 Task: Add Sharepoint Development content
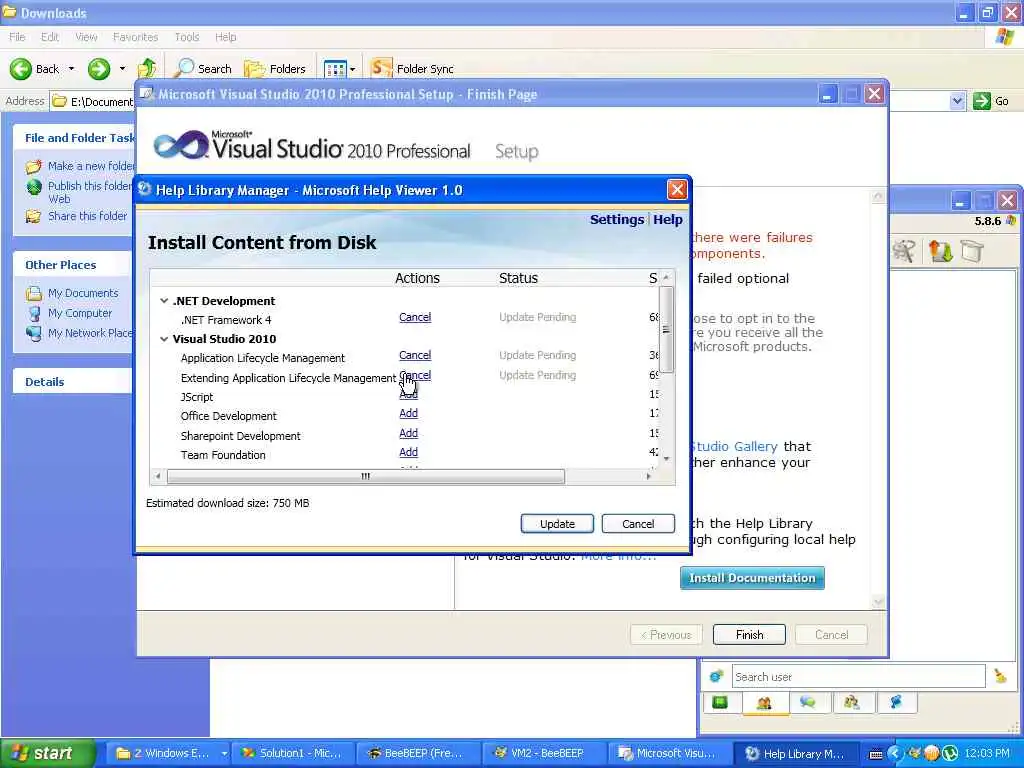point(408,433)
